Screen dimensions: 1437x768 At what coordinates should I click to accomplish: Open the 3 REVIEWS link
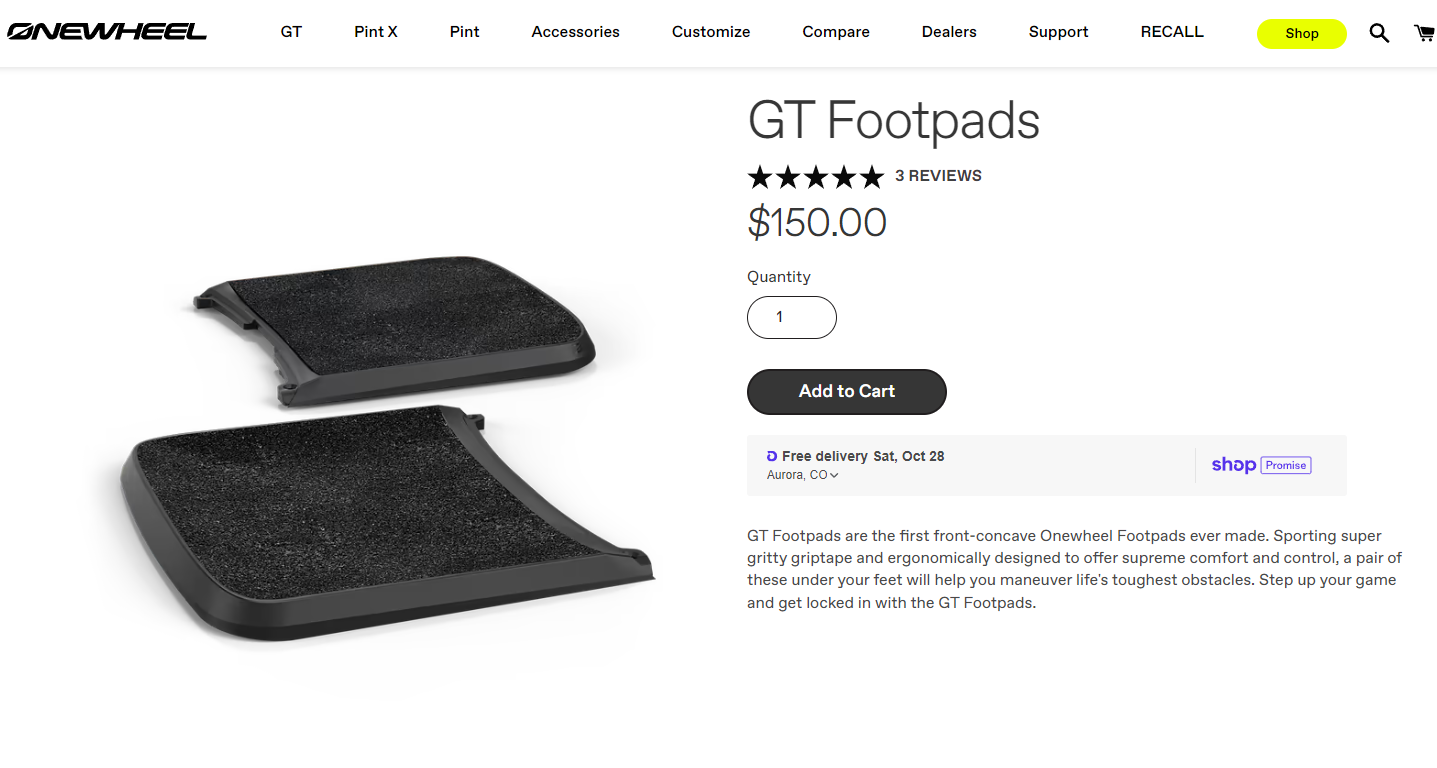[x=938, y=176]
